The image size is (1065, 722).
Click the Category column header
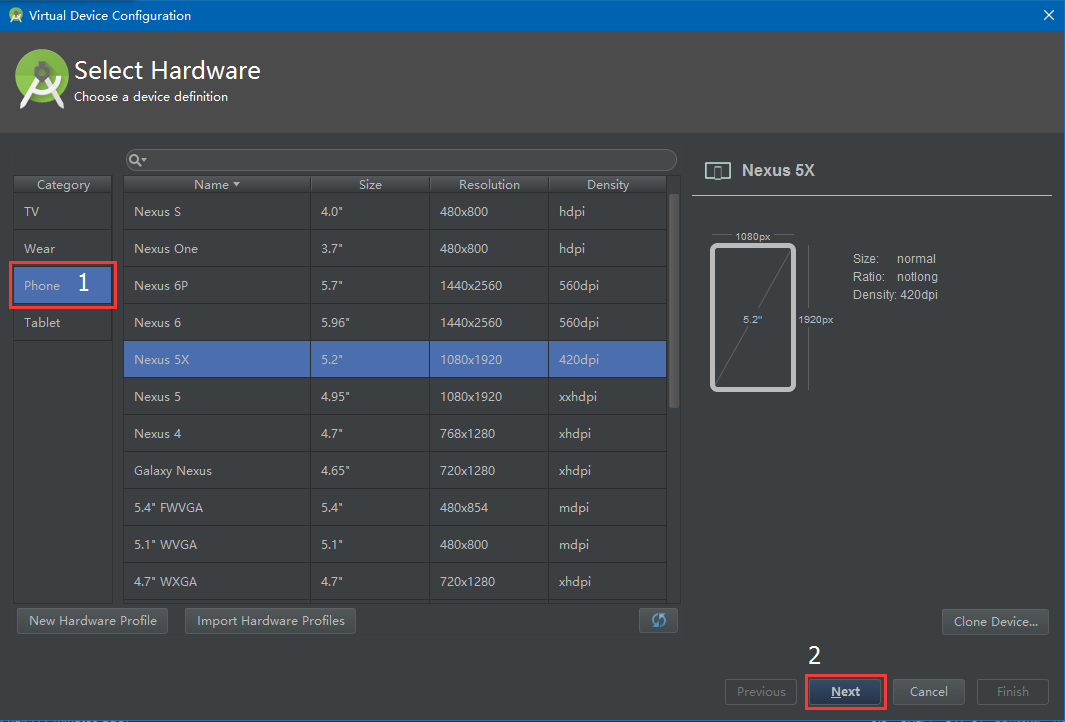pyautogui.click(x=62, y=184)
